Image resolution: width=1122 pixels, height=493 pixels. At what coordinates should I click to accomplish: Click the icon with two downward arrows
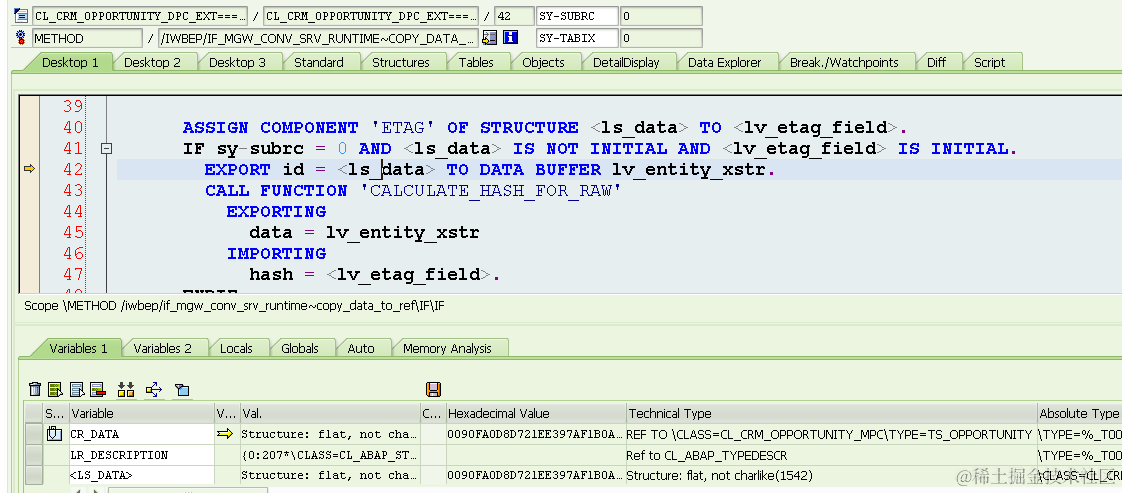[126, 389]
